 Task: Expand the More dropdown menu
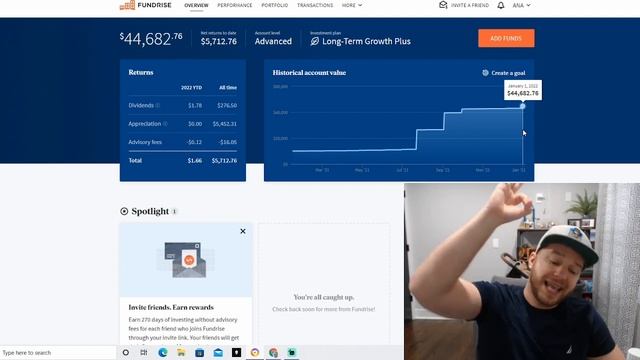(x=352, y=5)
